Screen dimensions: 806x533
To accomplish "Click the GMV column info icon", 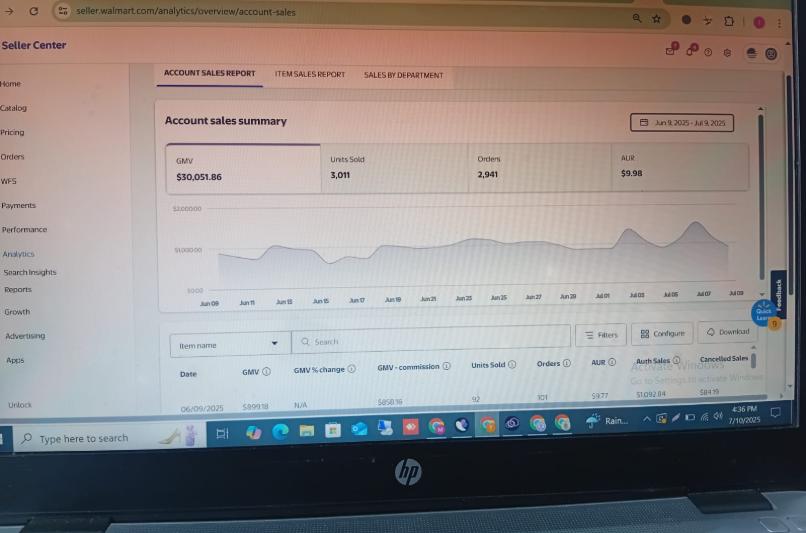I will pos(266,372).
